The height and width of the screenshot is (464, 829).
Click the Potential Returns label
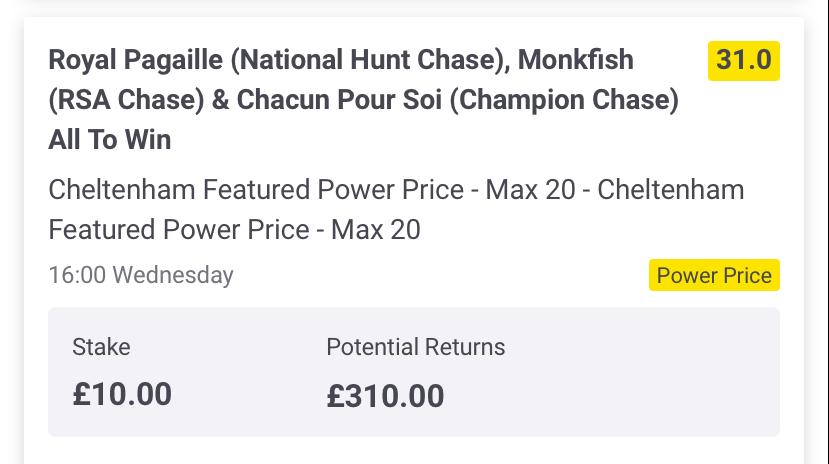(x=415, y=347)
